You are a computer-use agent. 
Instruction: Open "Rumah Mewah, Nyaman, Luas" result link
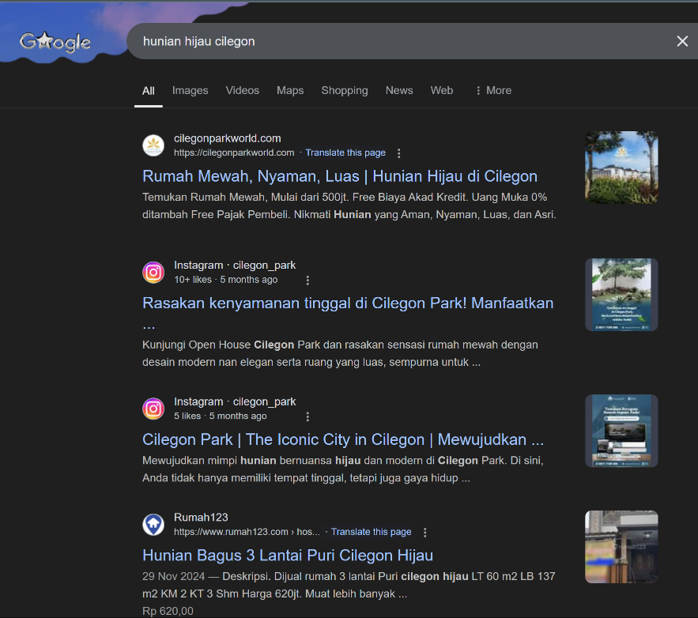(340, 176)
